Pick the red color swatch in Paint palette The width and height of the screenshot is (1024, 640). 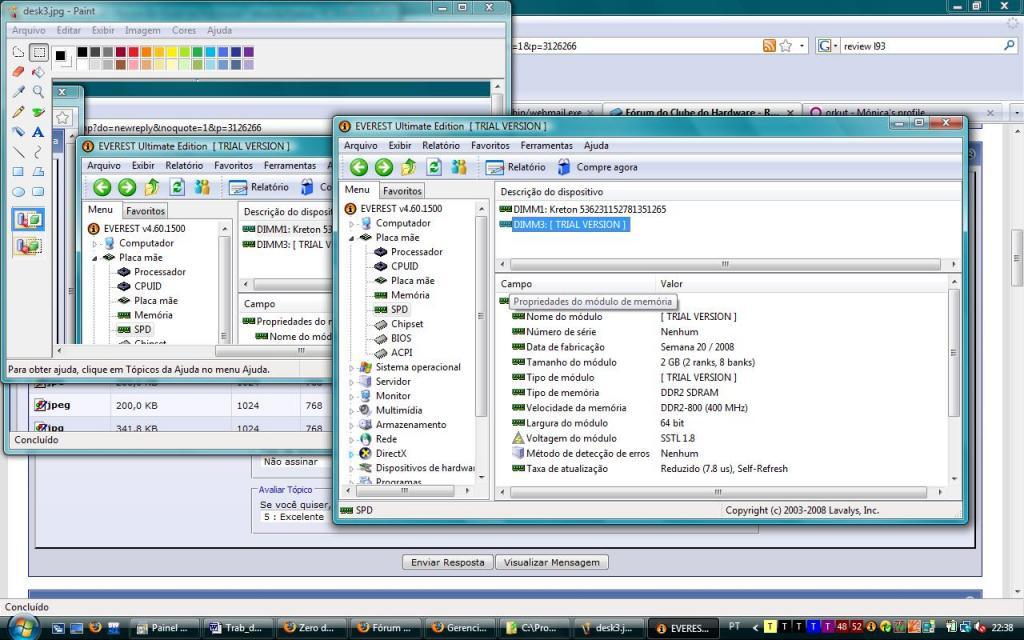coord(133,52)
